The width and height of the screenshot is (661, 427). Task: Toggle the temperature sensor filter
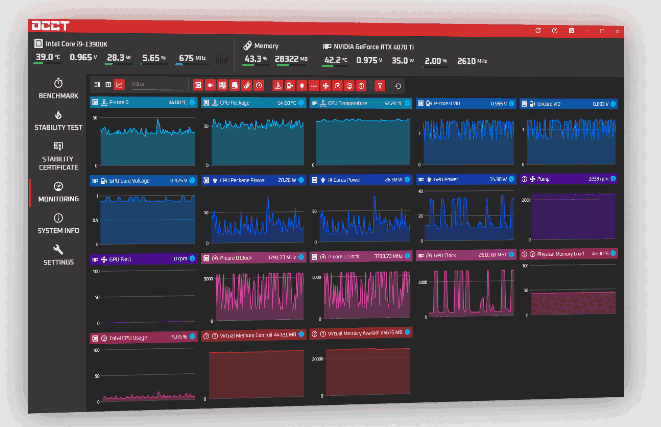tap(278, 86)
